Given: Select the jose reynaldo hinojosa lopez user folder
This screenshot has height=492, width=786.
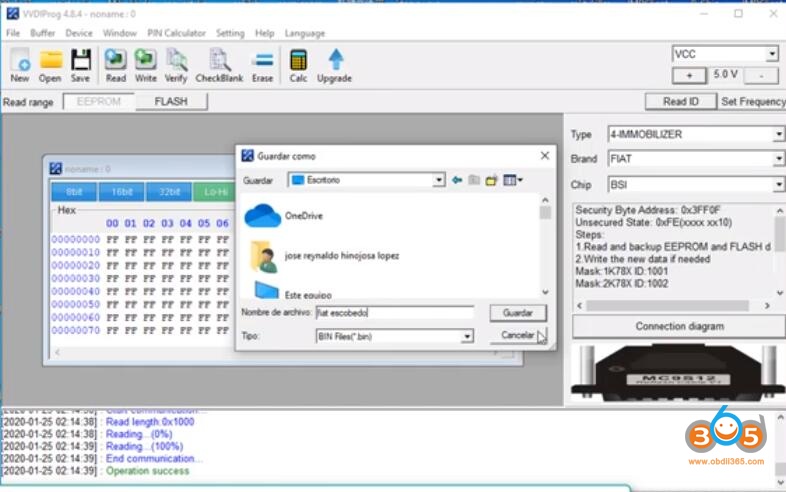Looking at the screenshot, I should point(324,256).
